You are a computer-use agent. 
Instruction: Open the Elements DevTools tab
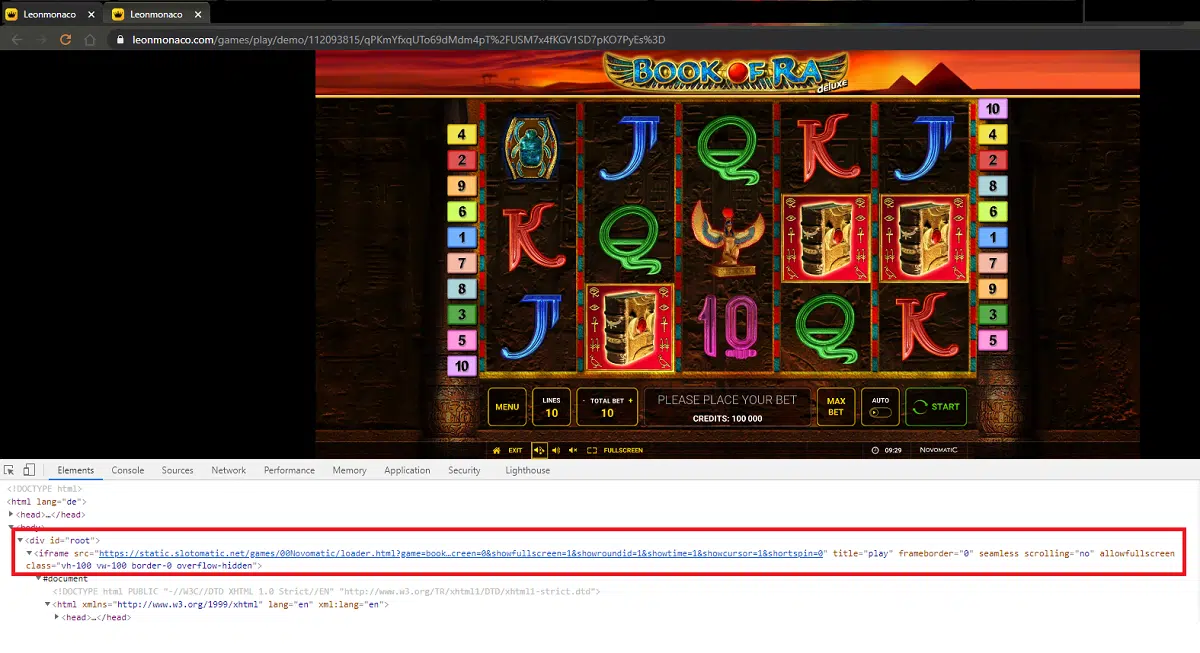[x=76, y=470]
